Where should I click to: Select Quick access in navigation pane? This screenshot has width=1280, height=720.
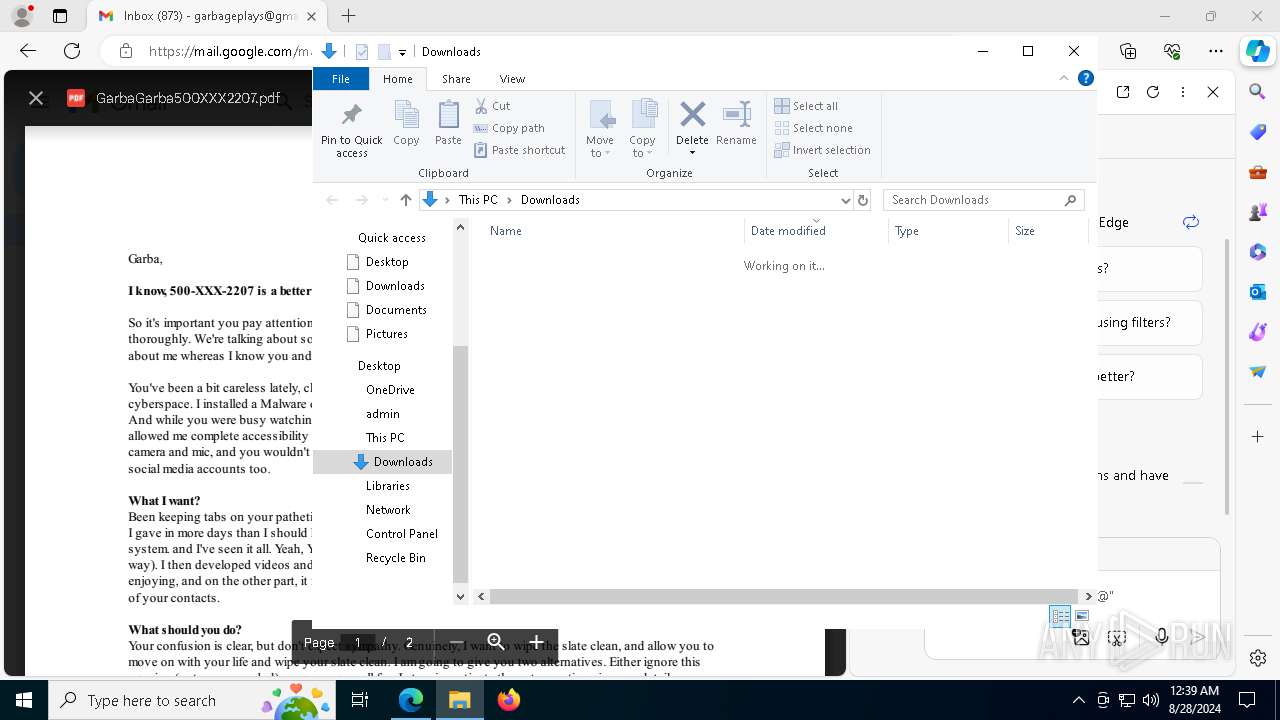391,238
